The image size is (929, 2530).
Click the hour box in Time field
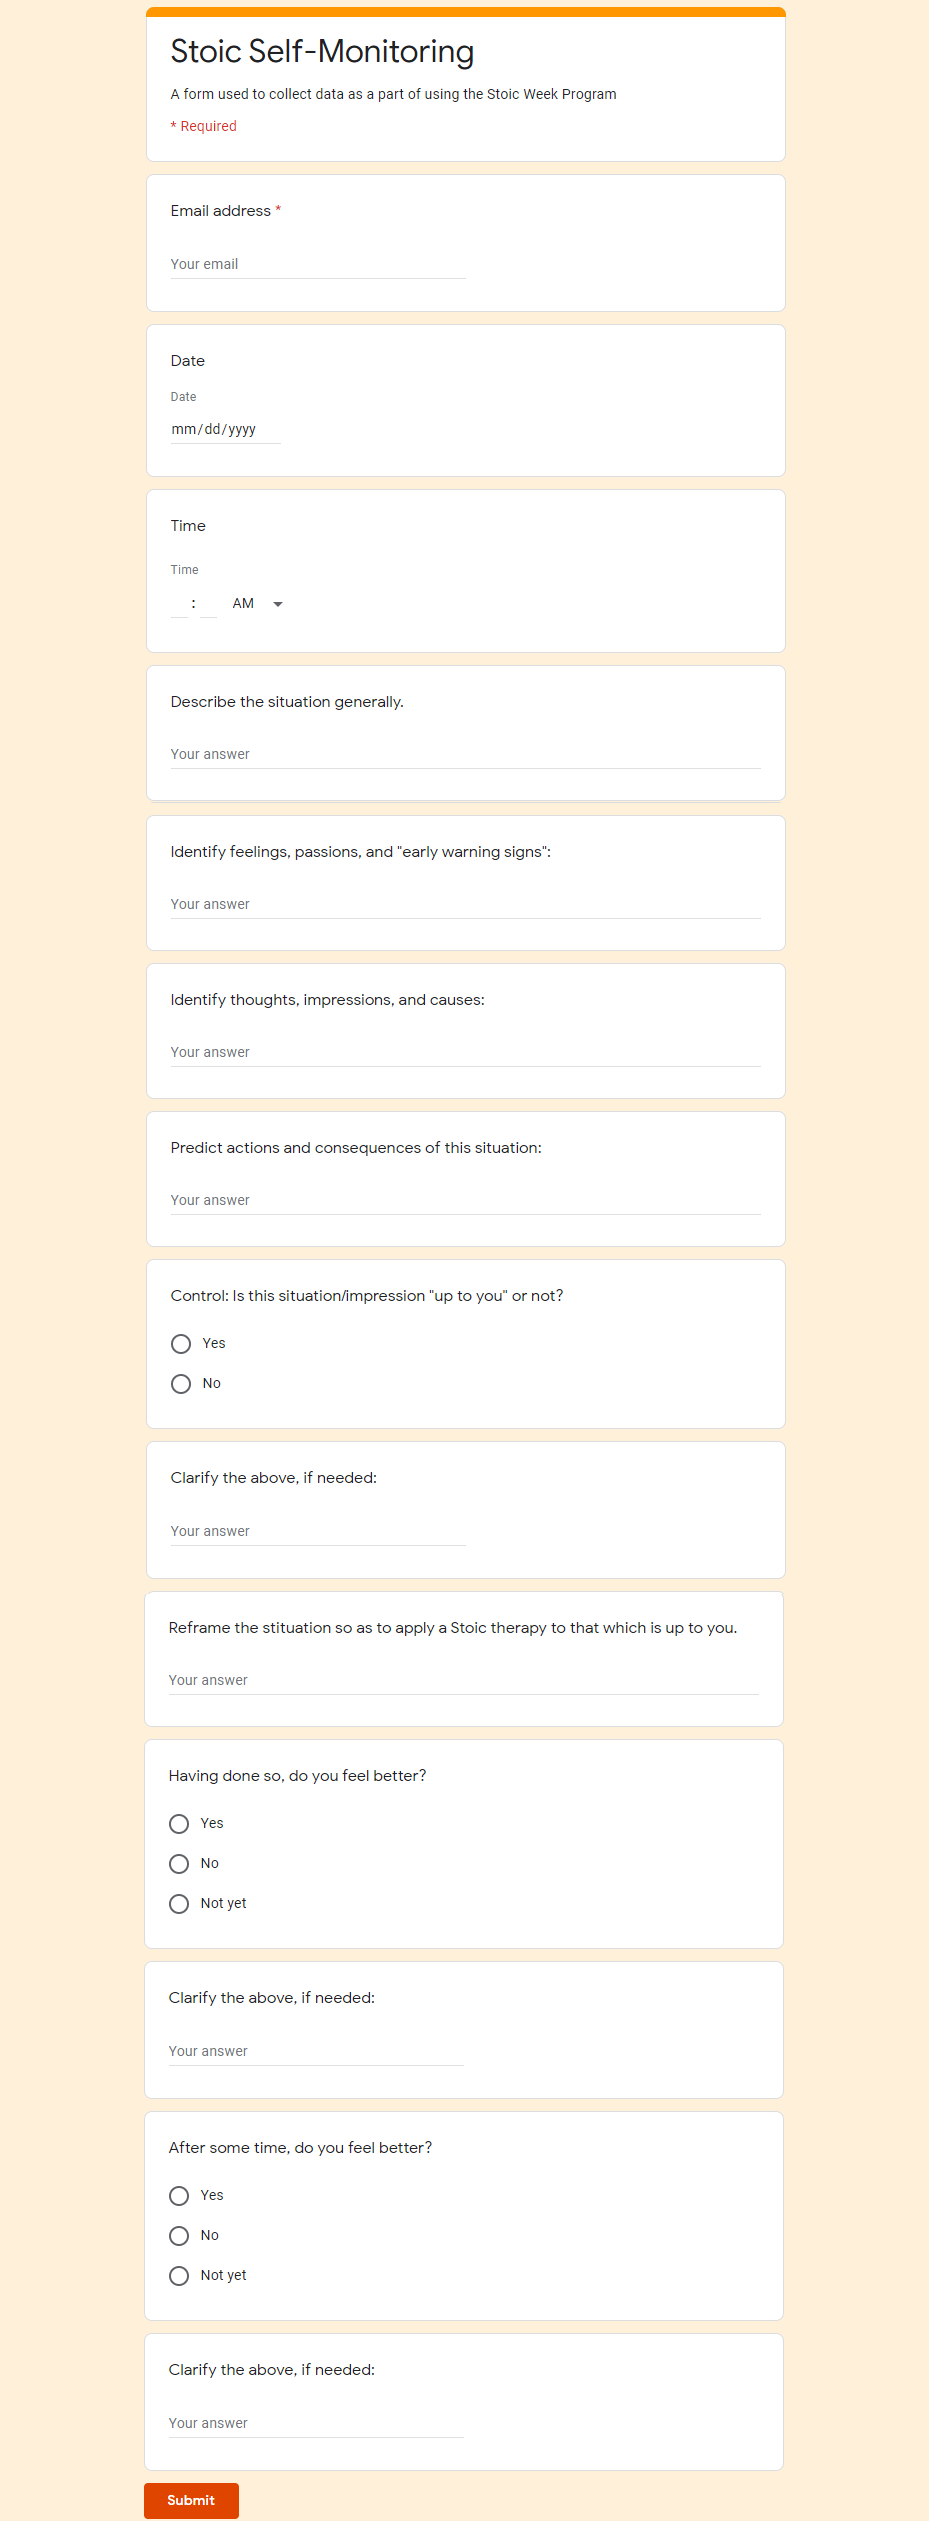click(179, 604)
